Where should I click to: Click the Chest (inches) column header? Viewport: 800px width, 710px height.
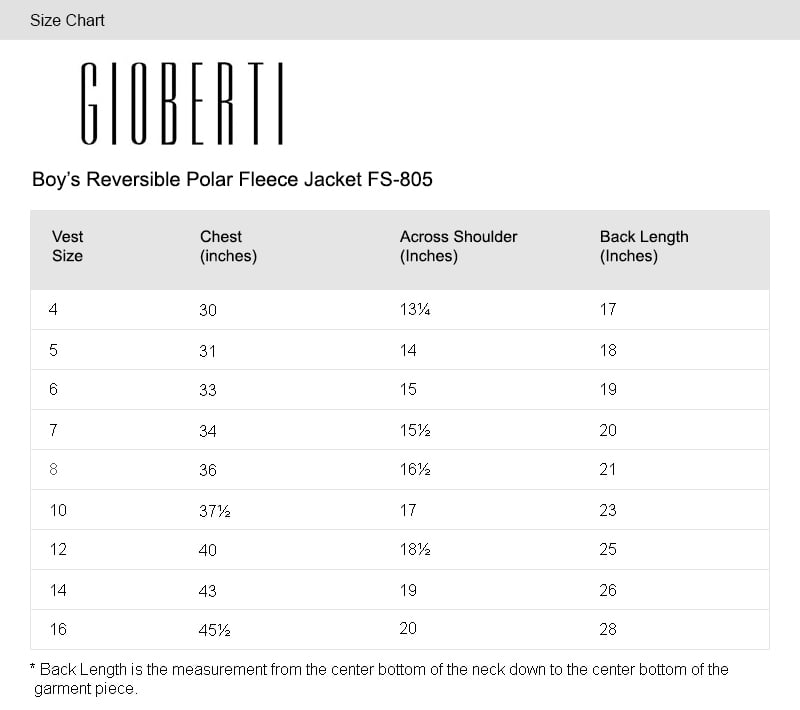[x=228, y=246]
